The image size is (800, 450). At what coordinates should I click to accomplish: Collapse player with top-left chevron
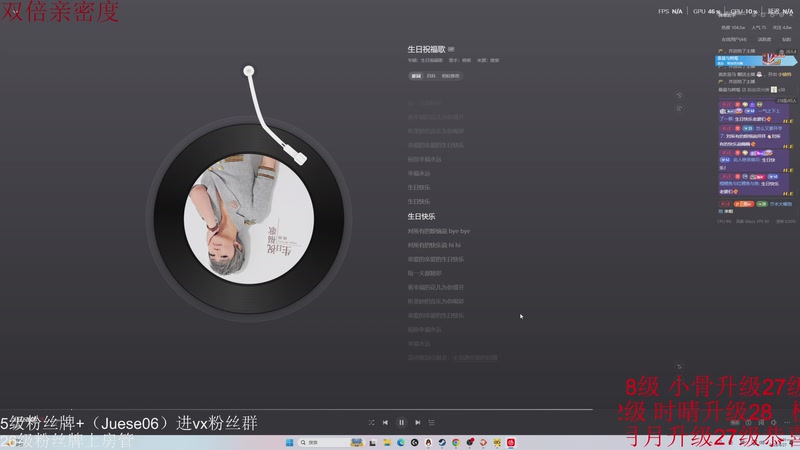tap(15, 11)
